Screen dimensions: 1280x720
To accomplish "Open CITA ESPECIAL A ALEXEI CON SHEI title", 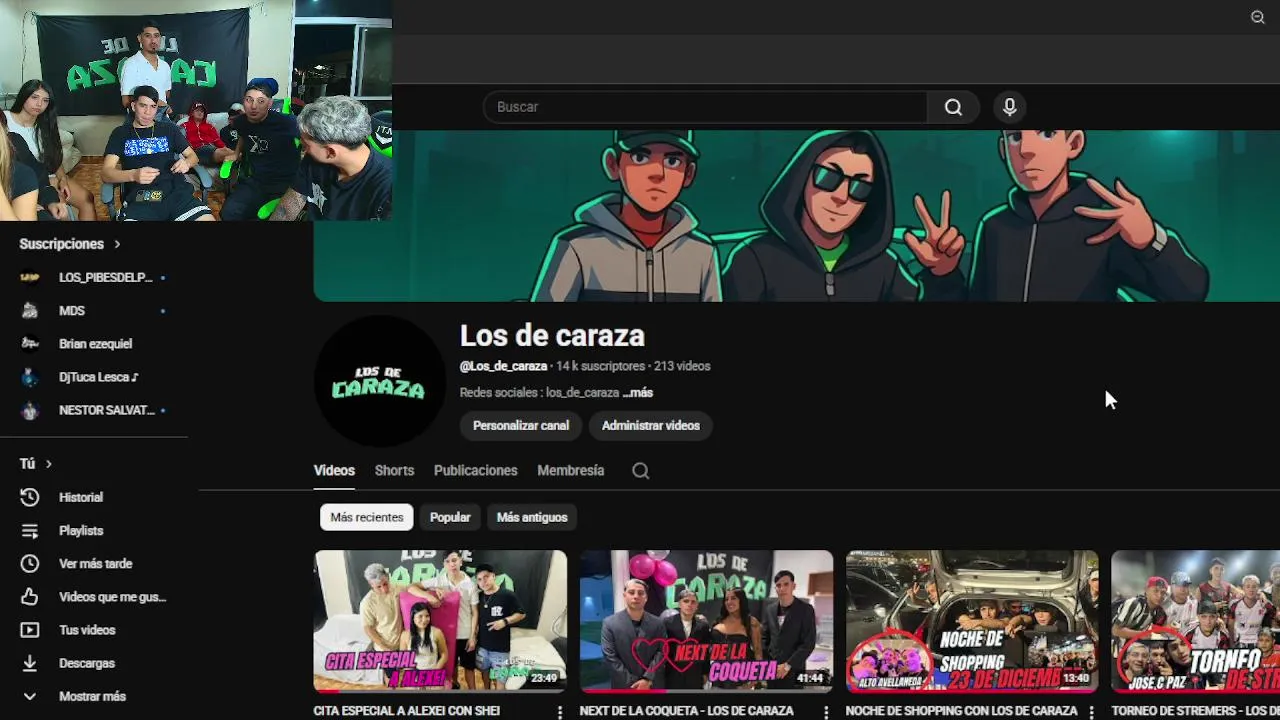I will click(407, 711).
